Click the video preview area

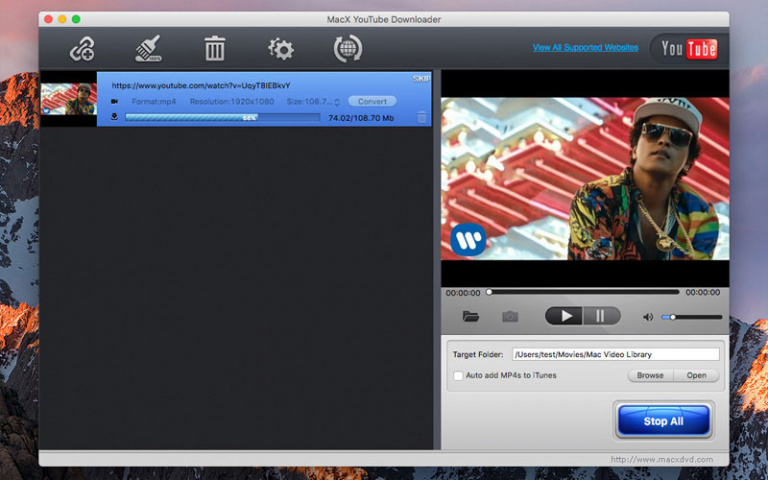pos(585,178)
